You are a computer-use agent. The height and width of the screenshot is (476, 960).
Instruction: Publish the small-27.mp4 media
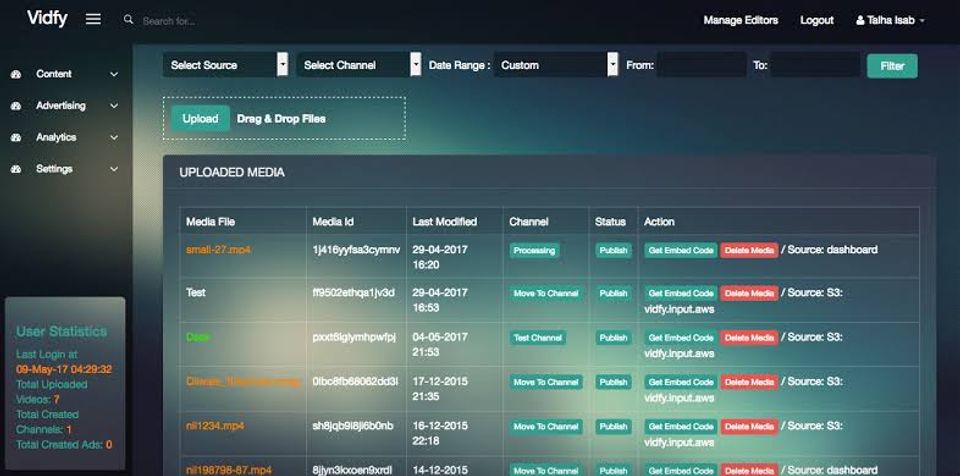(613, 251)
